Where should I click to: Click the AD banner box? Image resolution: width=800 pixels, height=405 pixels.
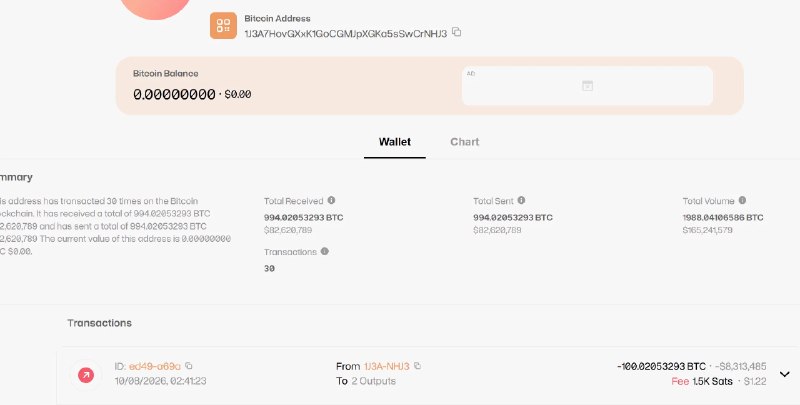tap(587, 86)
